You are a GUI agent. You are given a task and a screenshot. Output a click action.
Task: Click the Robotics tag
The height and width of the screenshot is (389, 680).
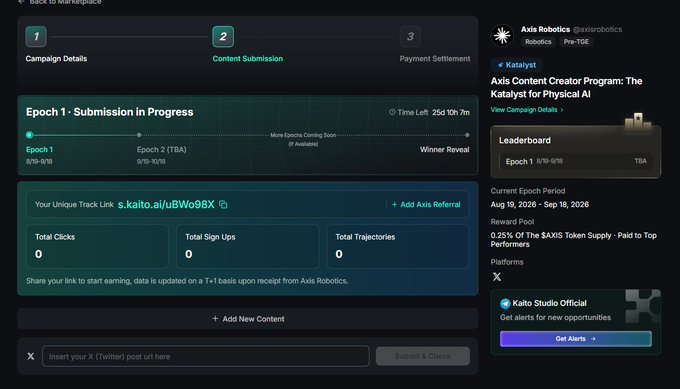pyautogui.click(x=538, y=42)
